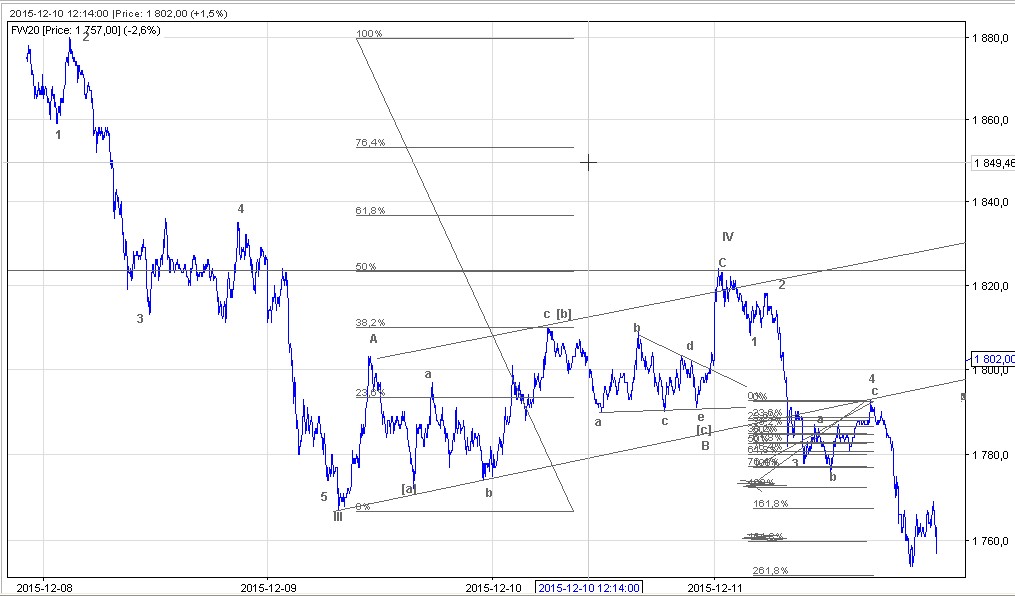
Task: Click the uppercase wave label A
Action: (x=373, y=339)
